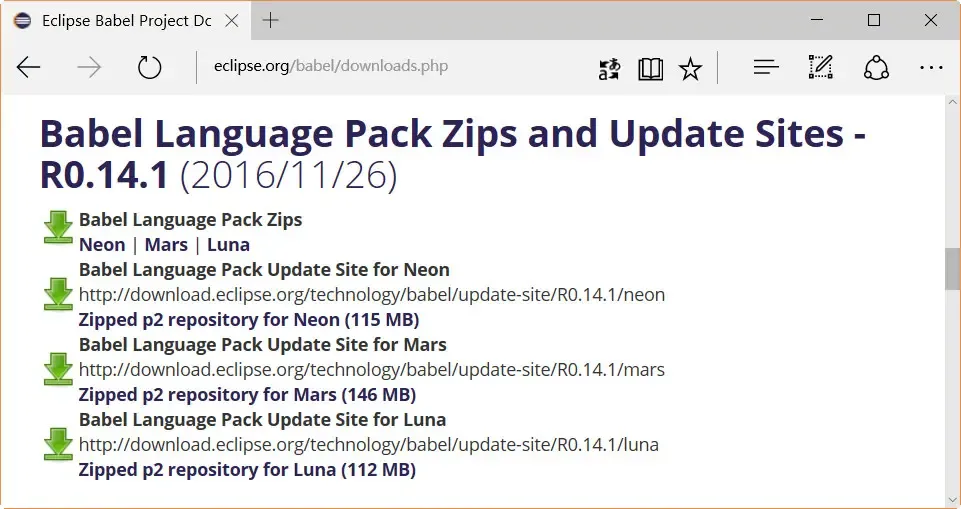Select the Eclipse Babel Project tab
The width and height of the screenshot is (961, 509).
[x=118, y=21]
